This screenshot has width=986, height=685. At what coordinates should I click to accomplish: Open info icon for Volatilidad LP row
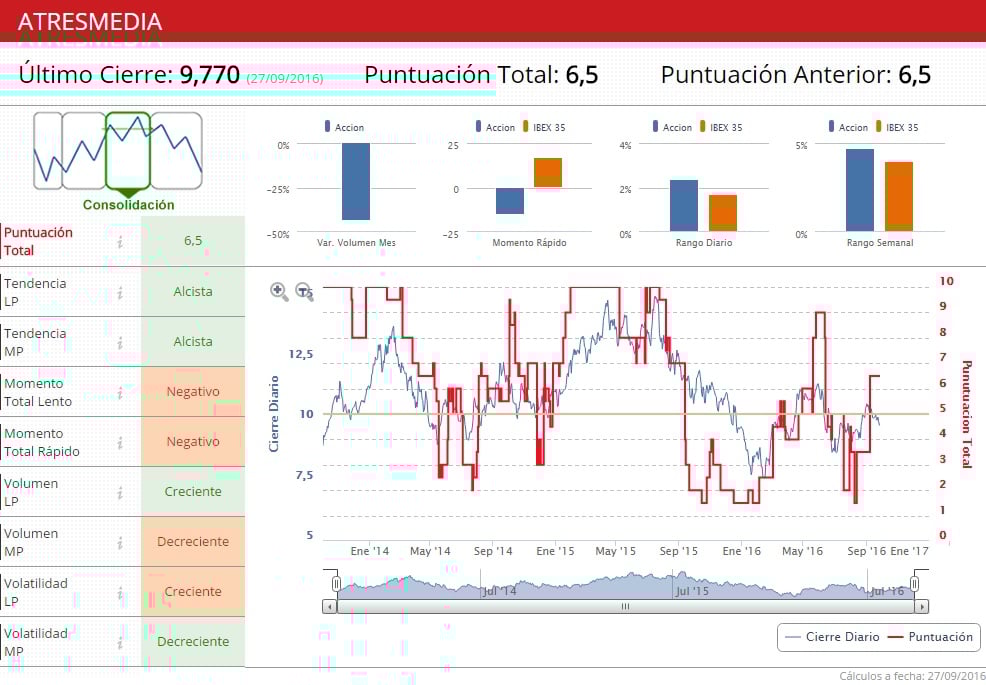120,592
